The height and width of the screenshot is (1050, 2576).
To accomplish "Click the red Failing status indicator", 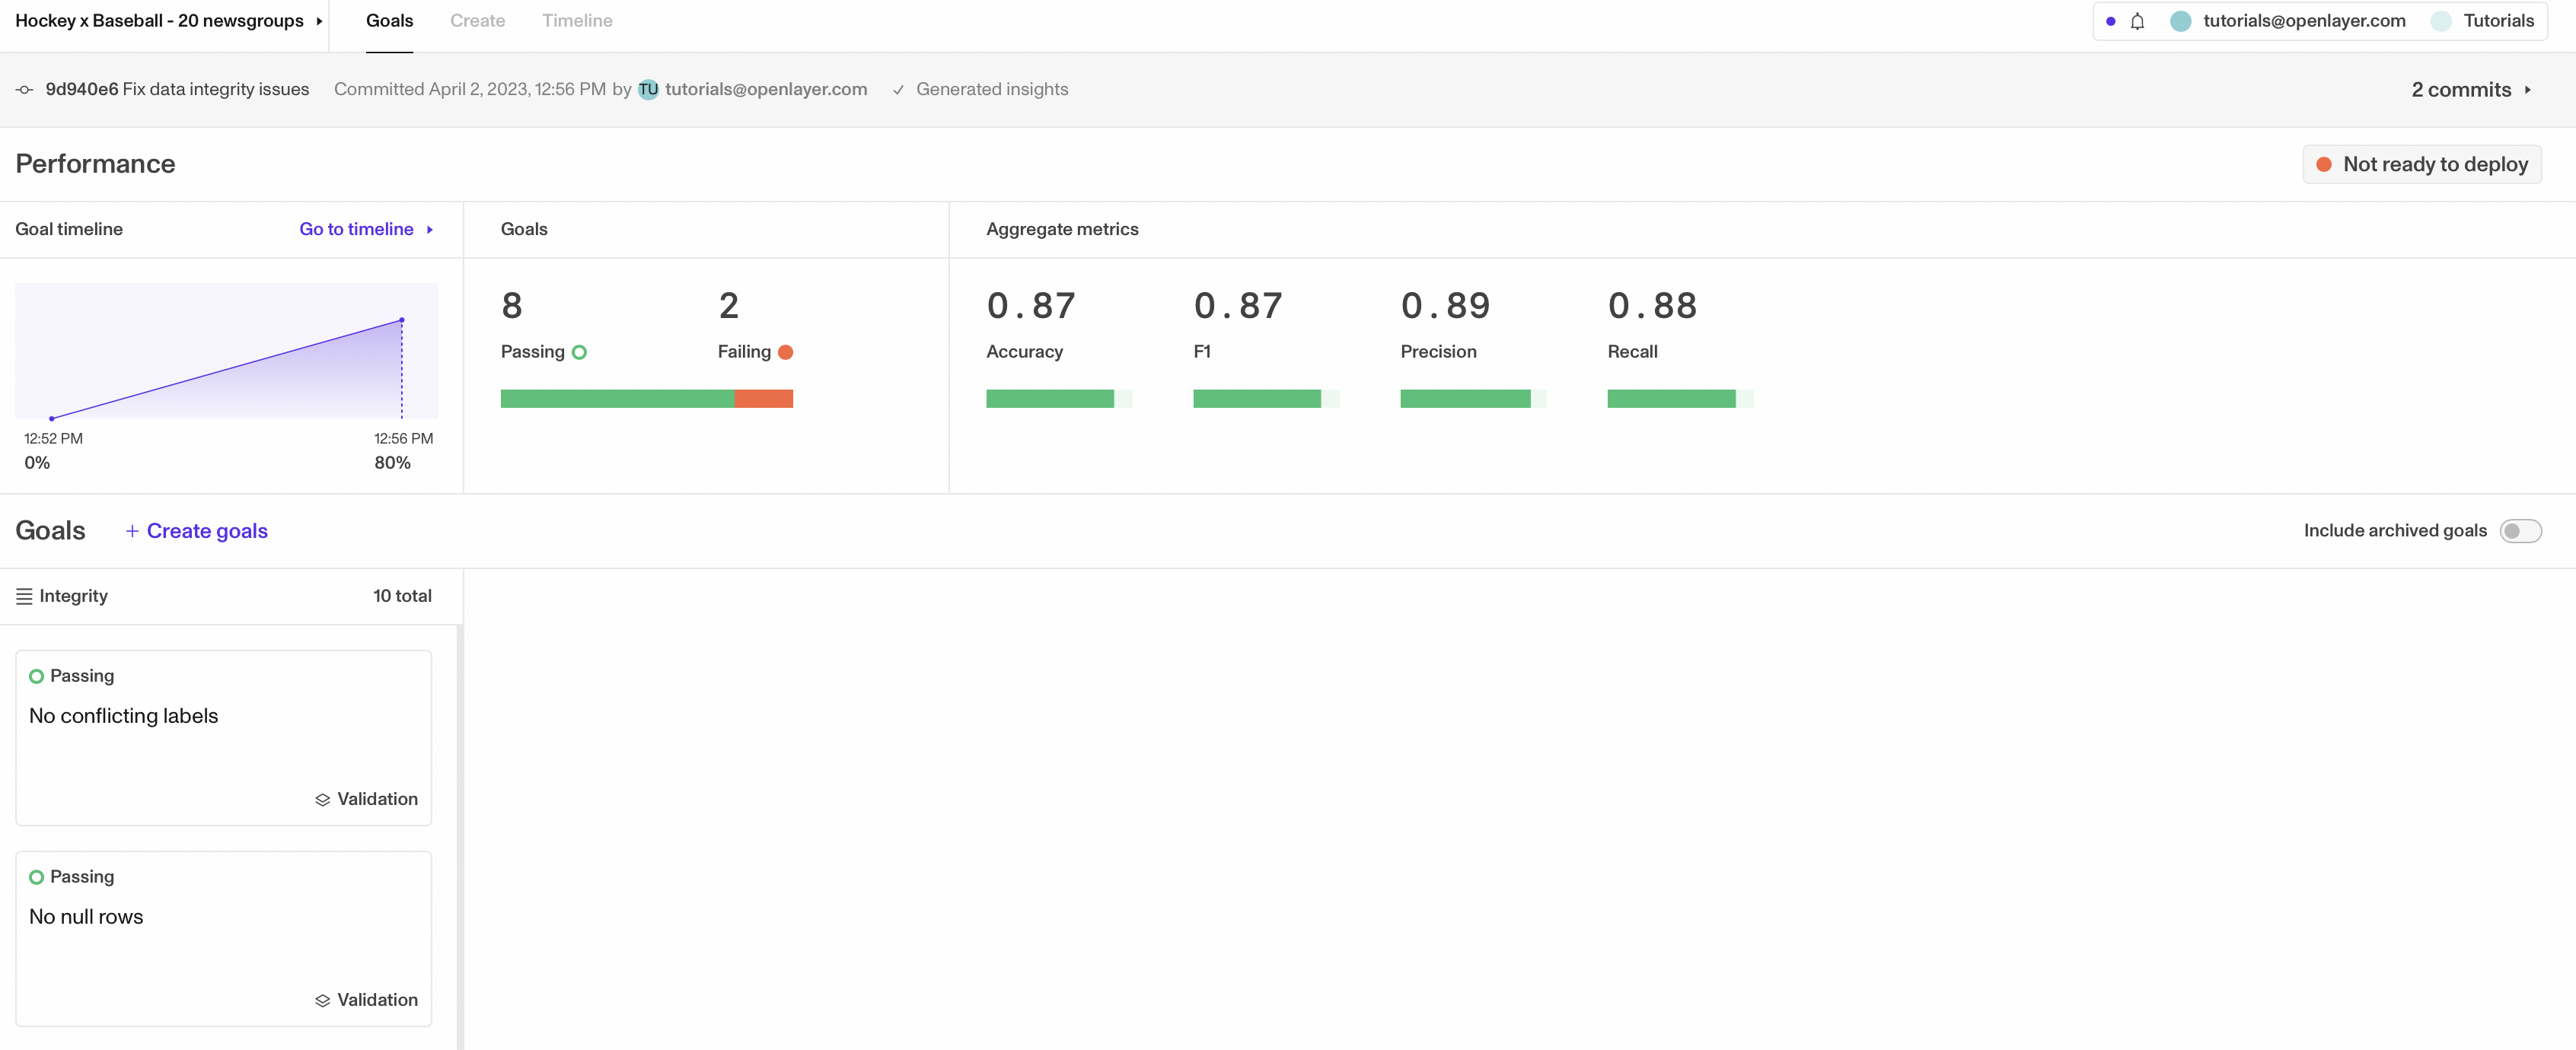I will [x=785, y=352].
